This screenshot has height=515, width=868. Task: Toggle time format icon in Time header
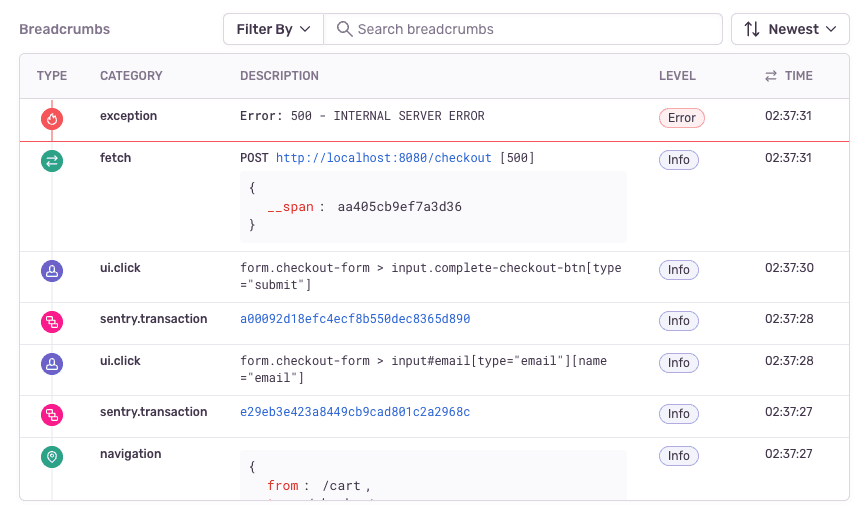point(771,76)
